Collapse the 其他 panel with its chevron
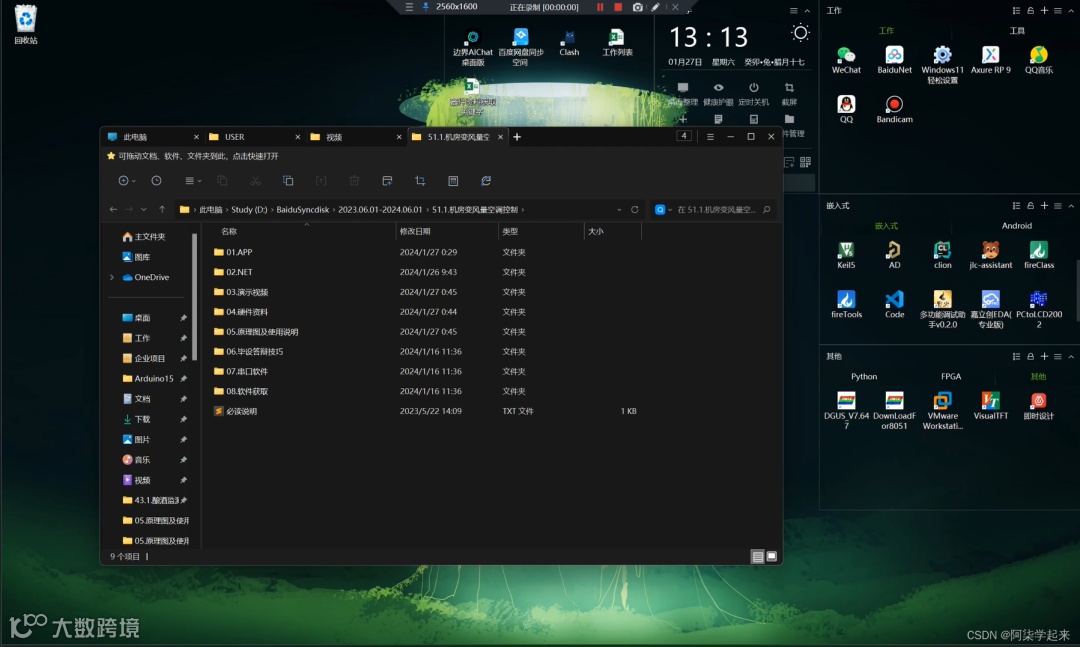Image resolution: width=1080 pixels, height=647 pixels. (x=1071, y=356)
